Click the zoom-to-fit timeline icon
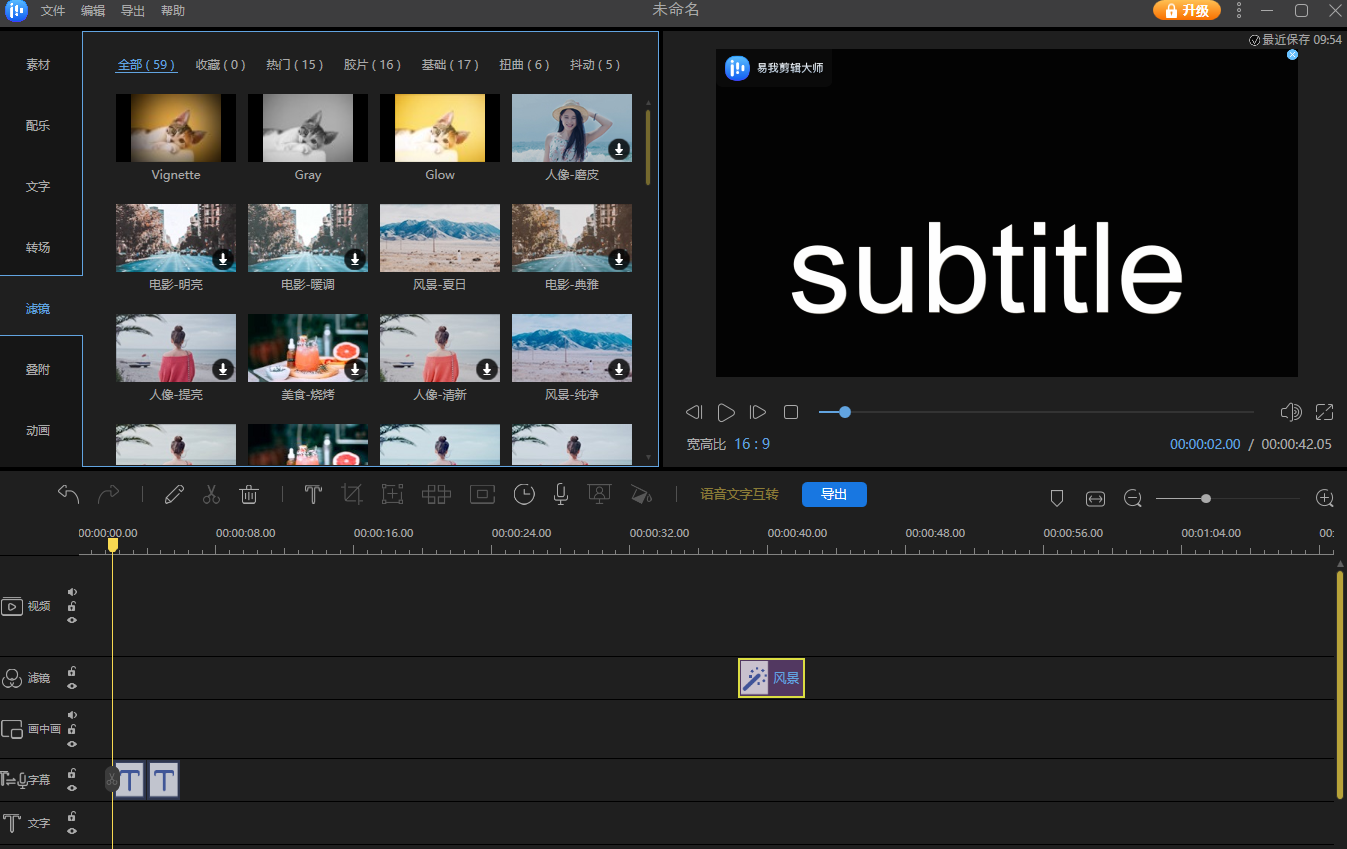Image resolution: width=1347 pixels, height=849 pixels. click(1095, 498)
